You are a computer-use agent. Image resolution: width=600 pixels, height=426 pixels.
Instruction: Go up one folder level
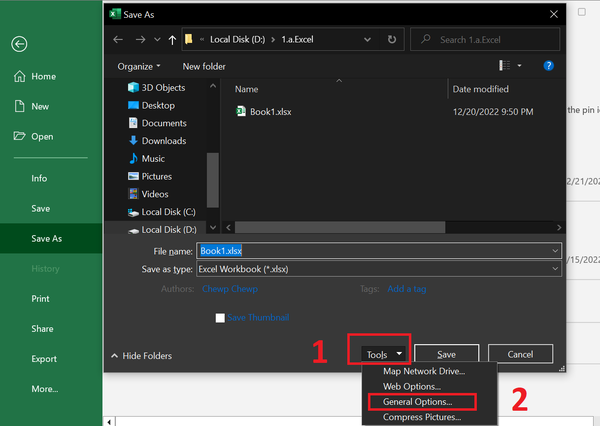tap(172, 40)
